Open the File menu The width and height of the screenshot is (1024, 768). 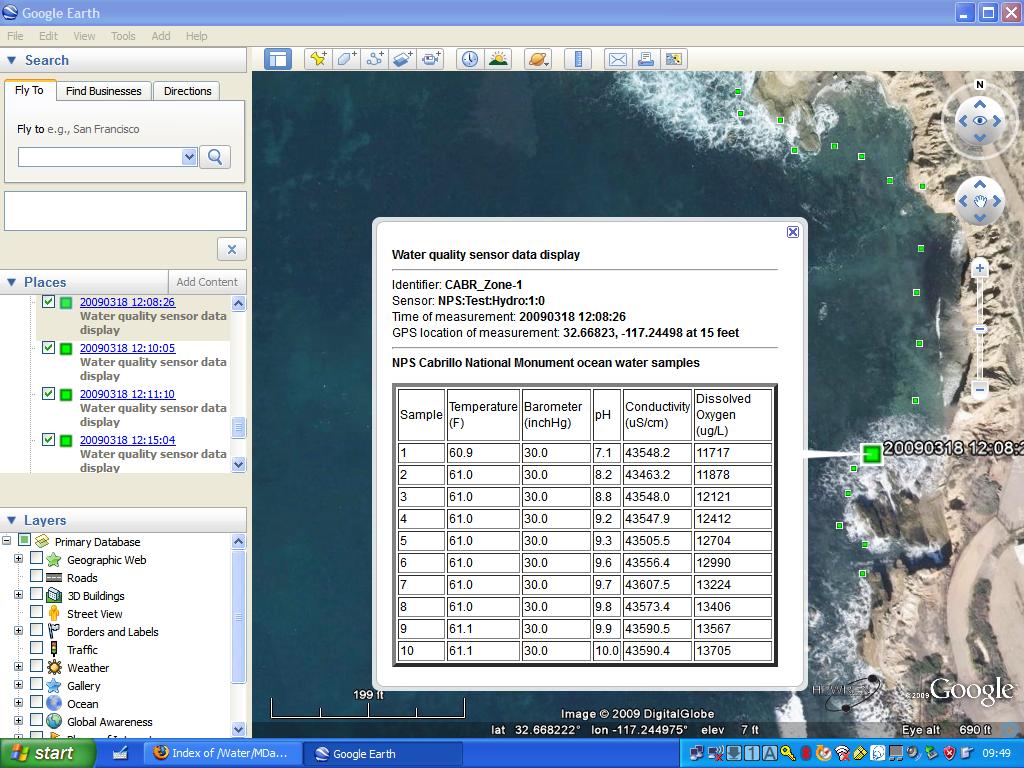[15, 36]
